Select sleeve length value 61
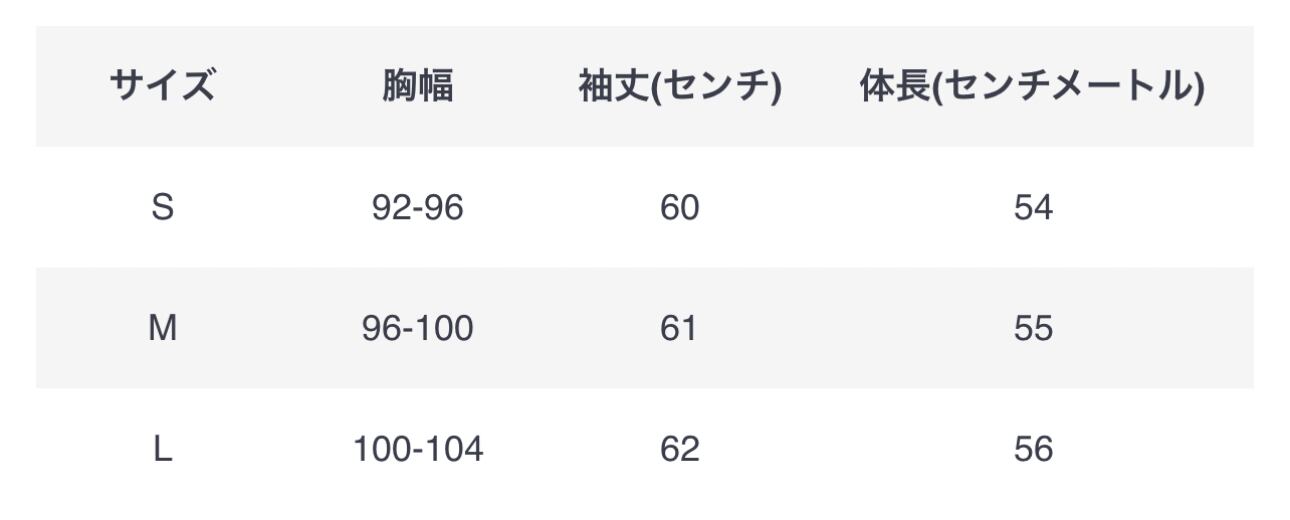The width and height of the screenshot is (1290, 520). (679, 329)
